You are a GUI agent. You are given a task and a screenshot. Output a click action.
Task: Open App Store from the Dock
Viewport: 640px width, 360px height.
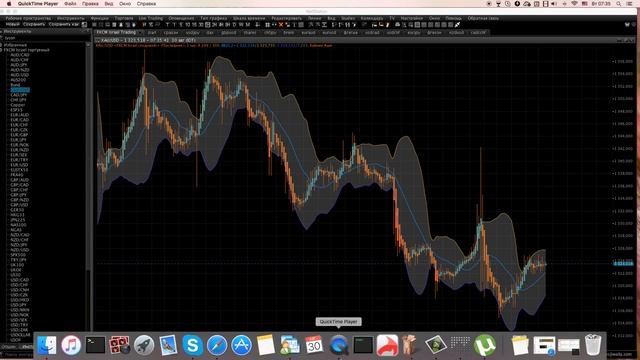[241, 345]
